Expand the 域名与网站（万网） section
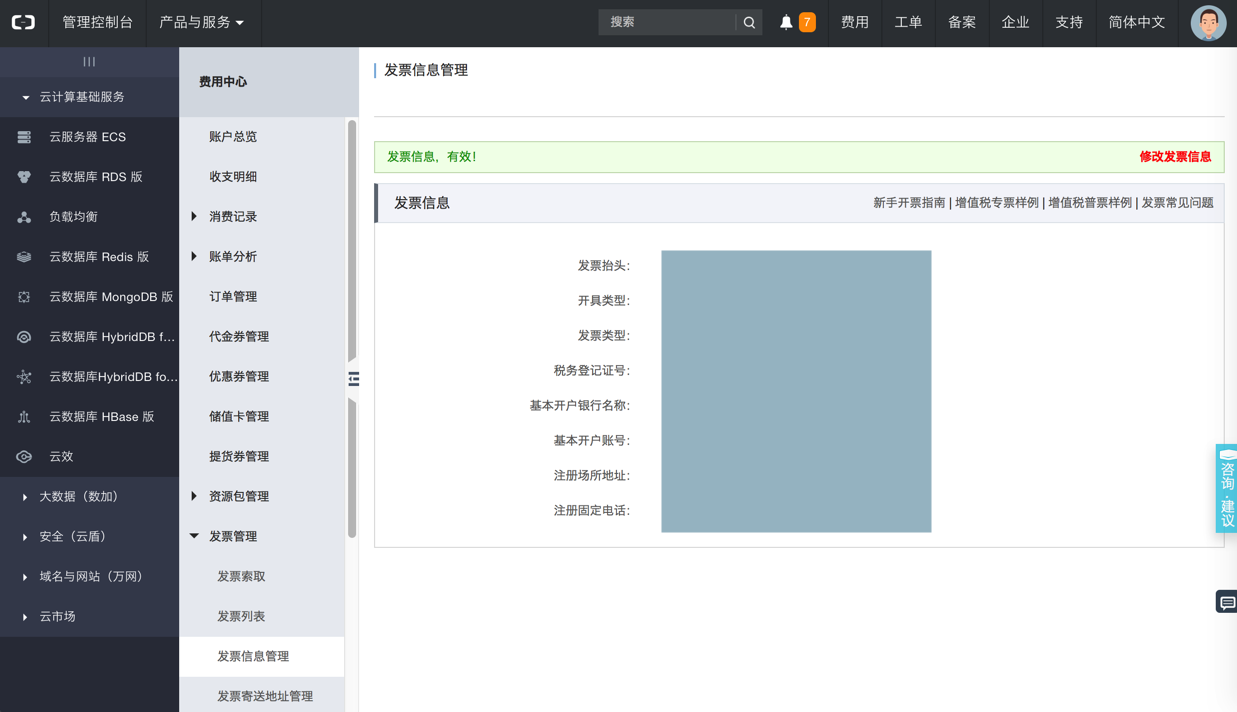Image resolution: width=1237 pixels, height=712 pixels. pos(89,577)
